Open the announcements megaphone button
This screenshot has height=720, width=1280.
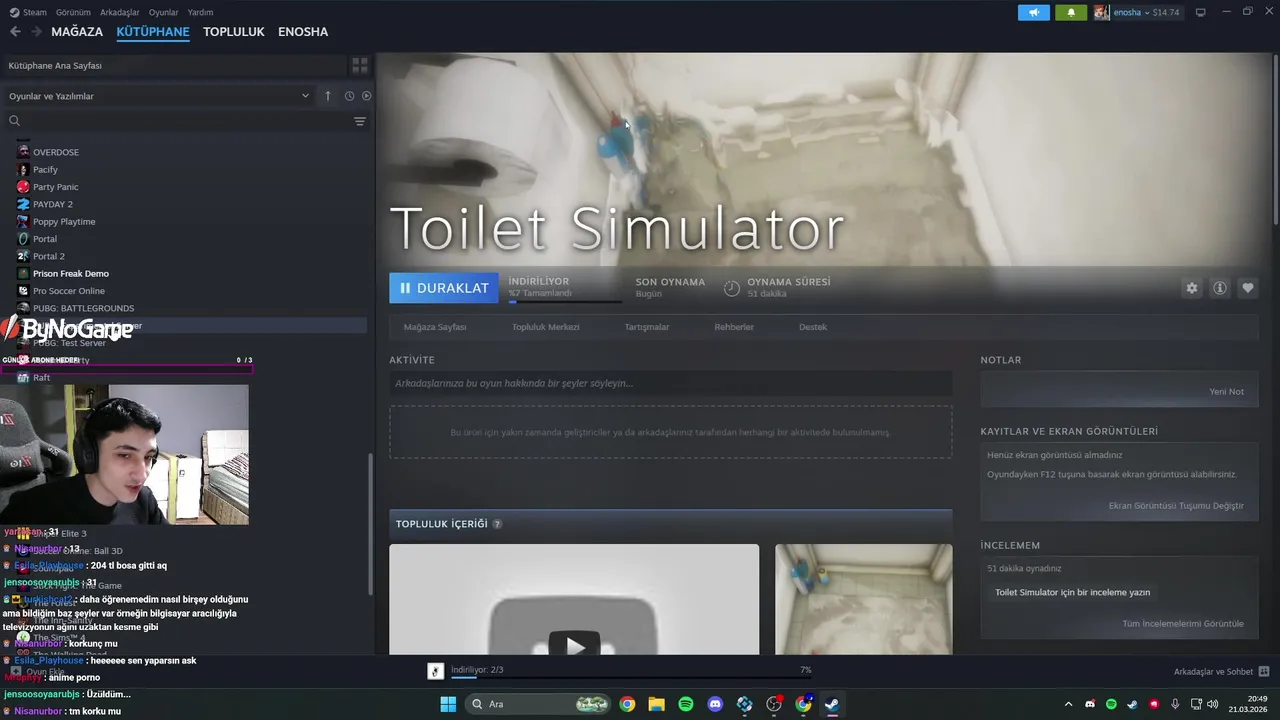pos(1034,12)
